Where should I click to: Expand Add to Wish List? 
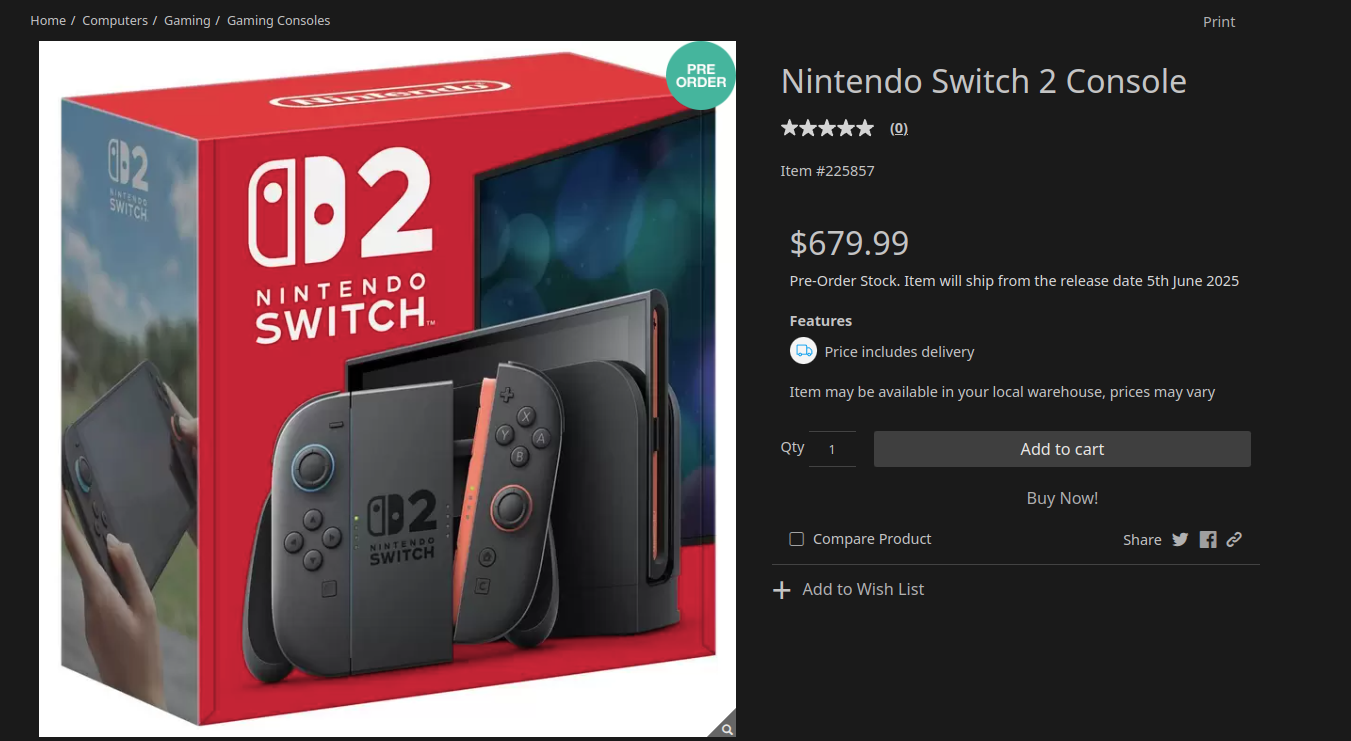pyautogui.click(x=863, y=590)
